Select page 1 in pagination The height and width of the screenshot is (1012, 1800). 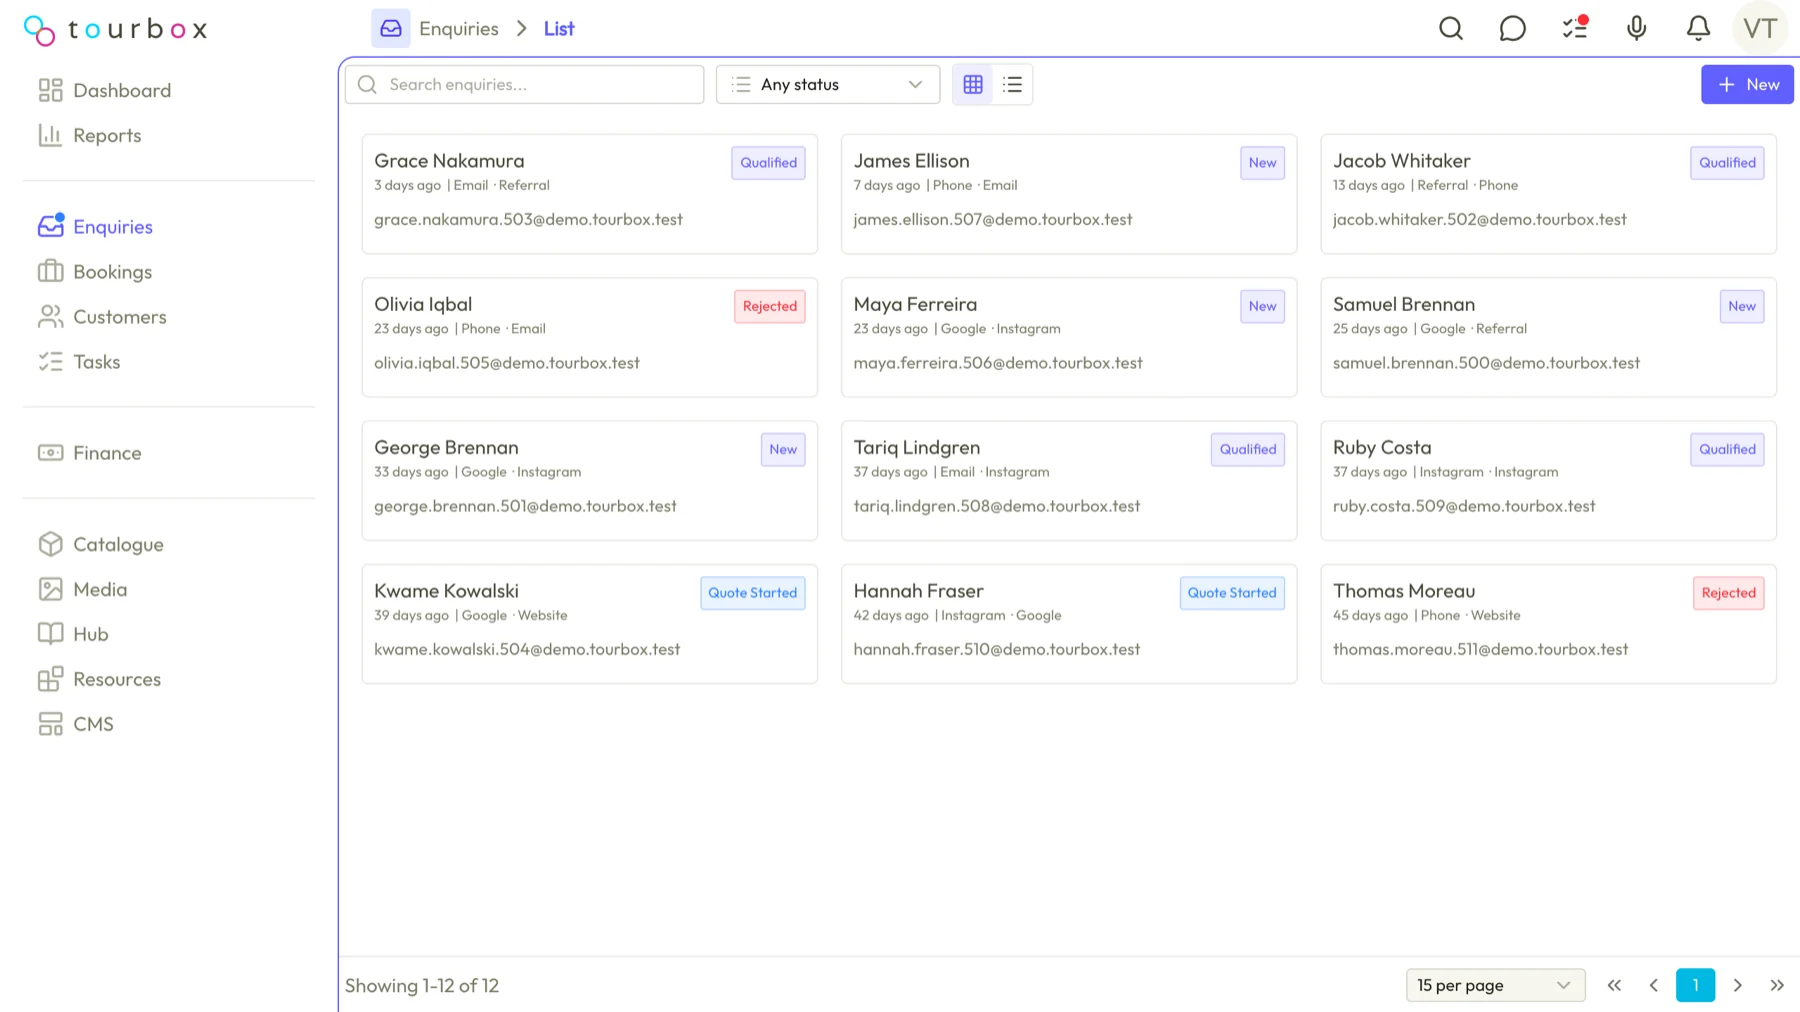[x=1695, y=985]
